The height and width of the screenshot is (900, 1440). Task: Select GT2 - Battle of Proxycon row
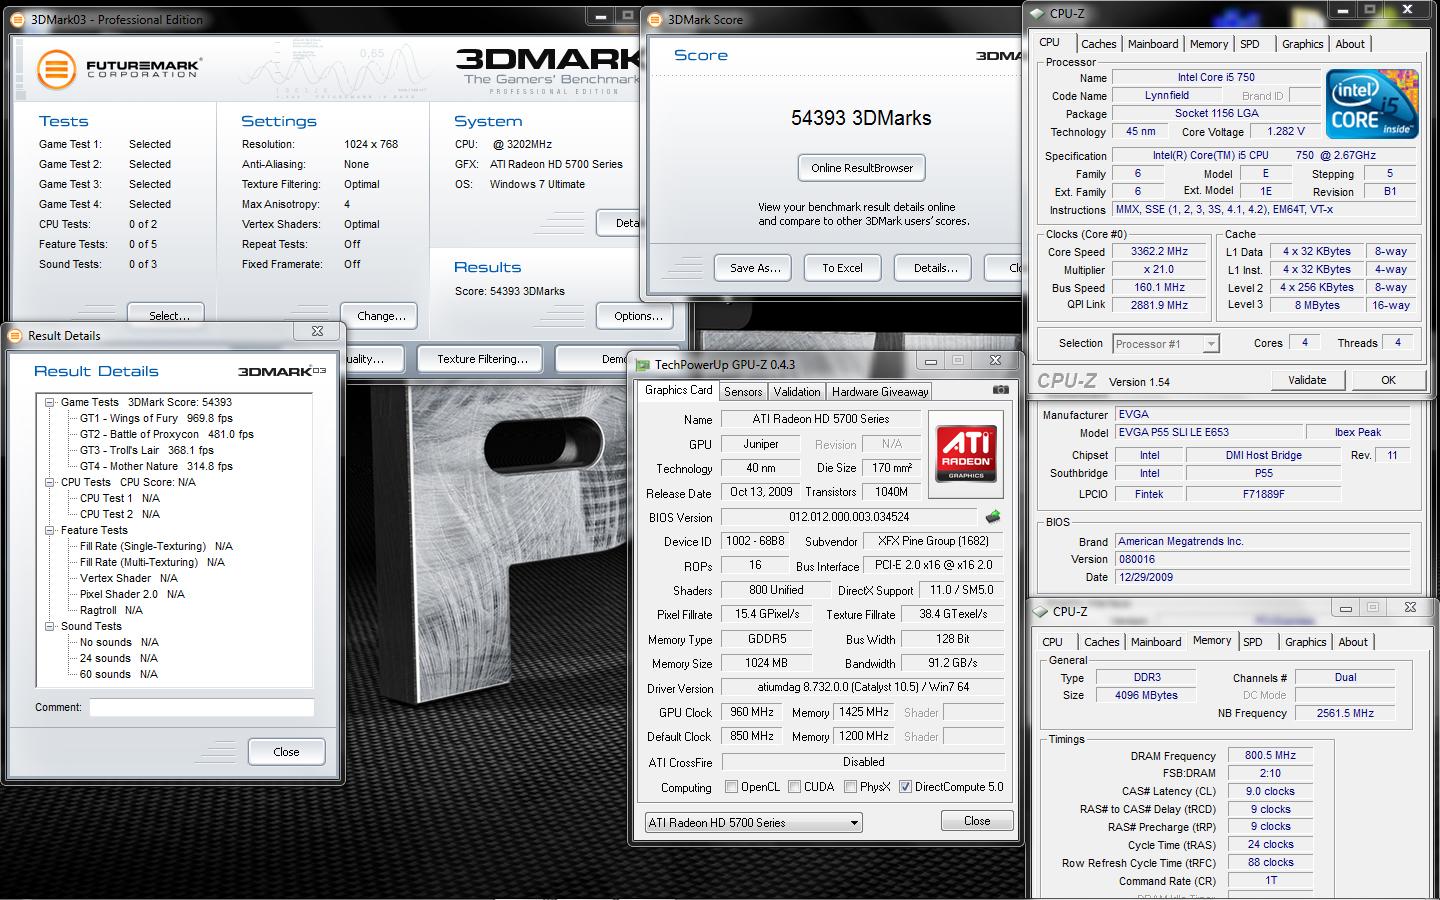[x=166, y=434]
